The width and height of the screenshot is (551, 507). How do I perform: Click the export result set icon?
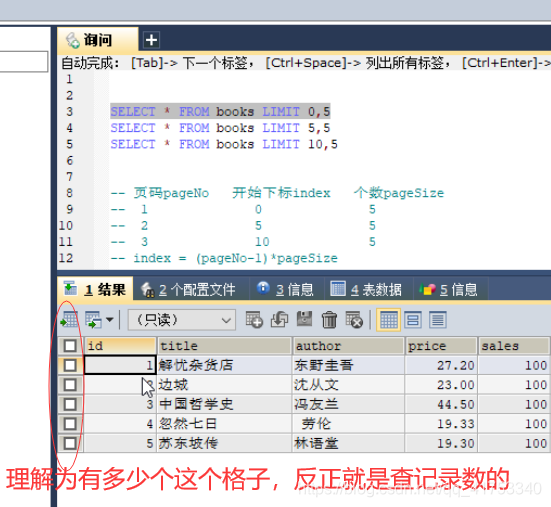point(69,320)
